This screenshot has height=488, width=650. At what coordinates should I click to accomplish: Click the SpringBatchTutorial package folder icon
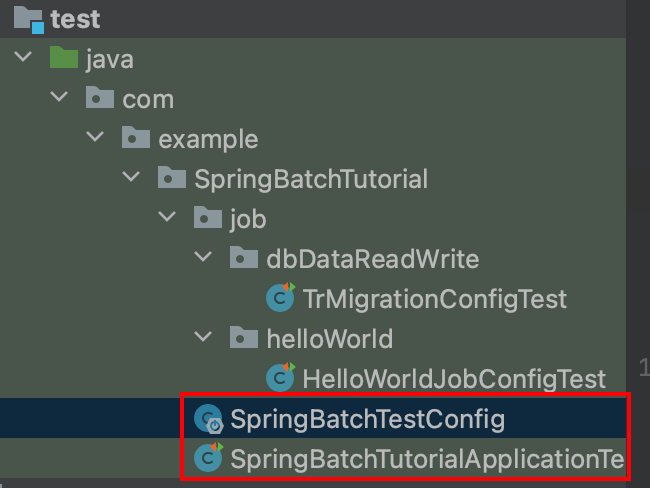coord(172,177)
